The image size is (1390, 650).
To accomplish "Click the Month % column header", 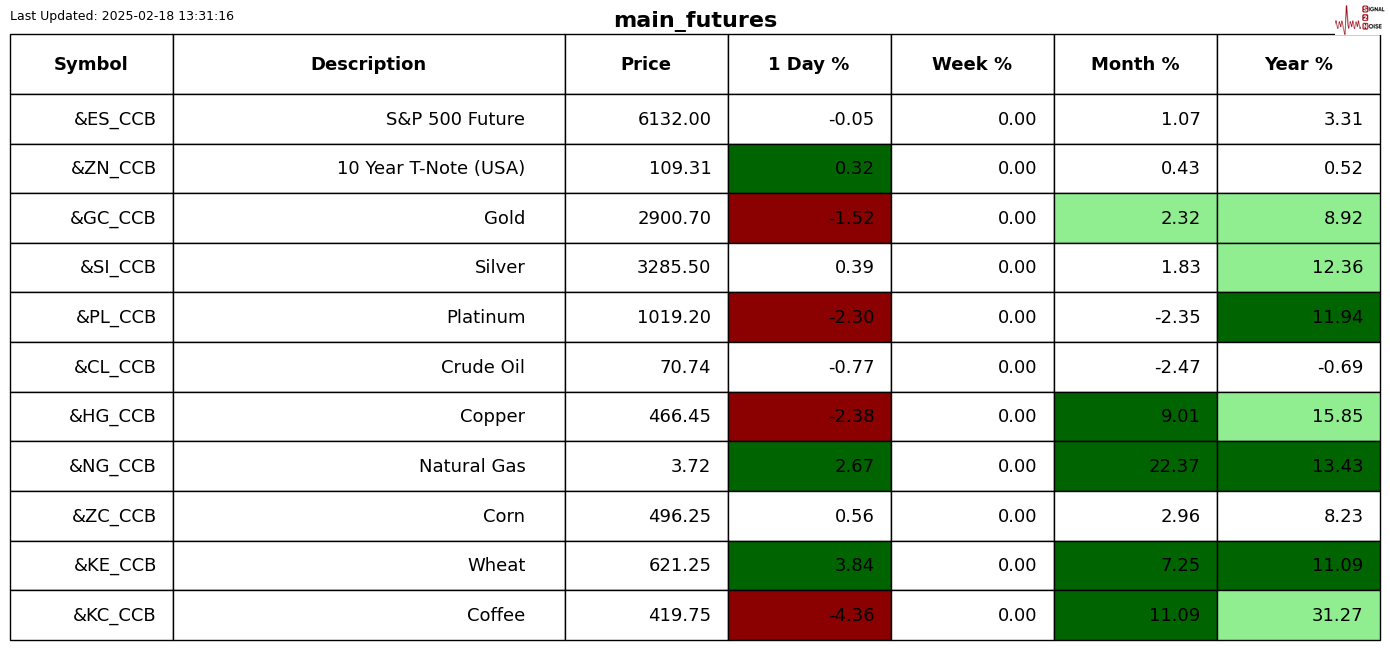I will tap(1135, 65).
